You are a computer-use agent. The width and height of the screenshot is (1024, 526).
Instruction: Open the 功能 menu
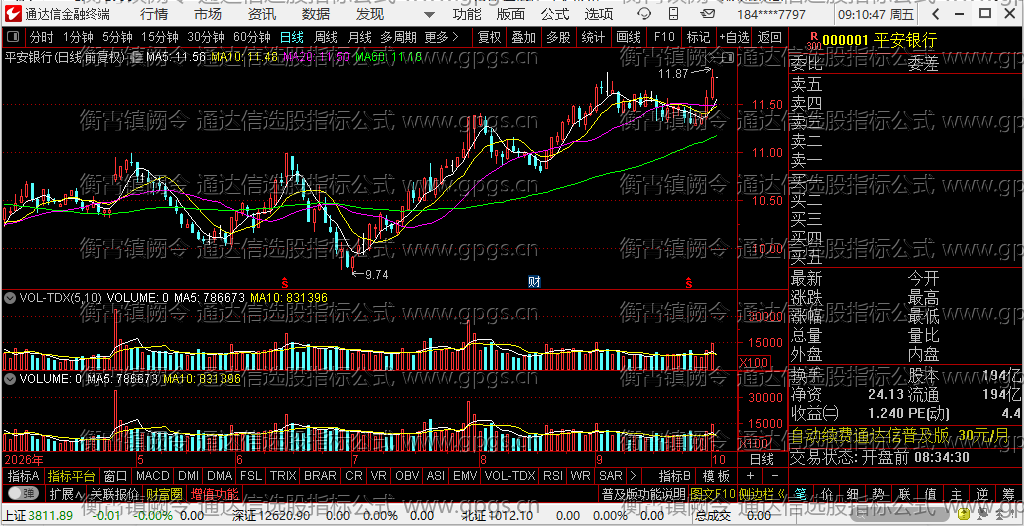tap(467, 14)
